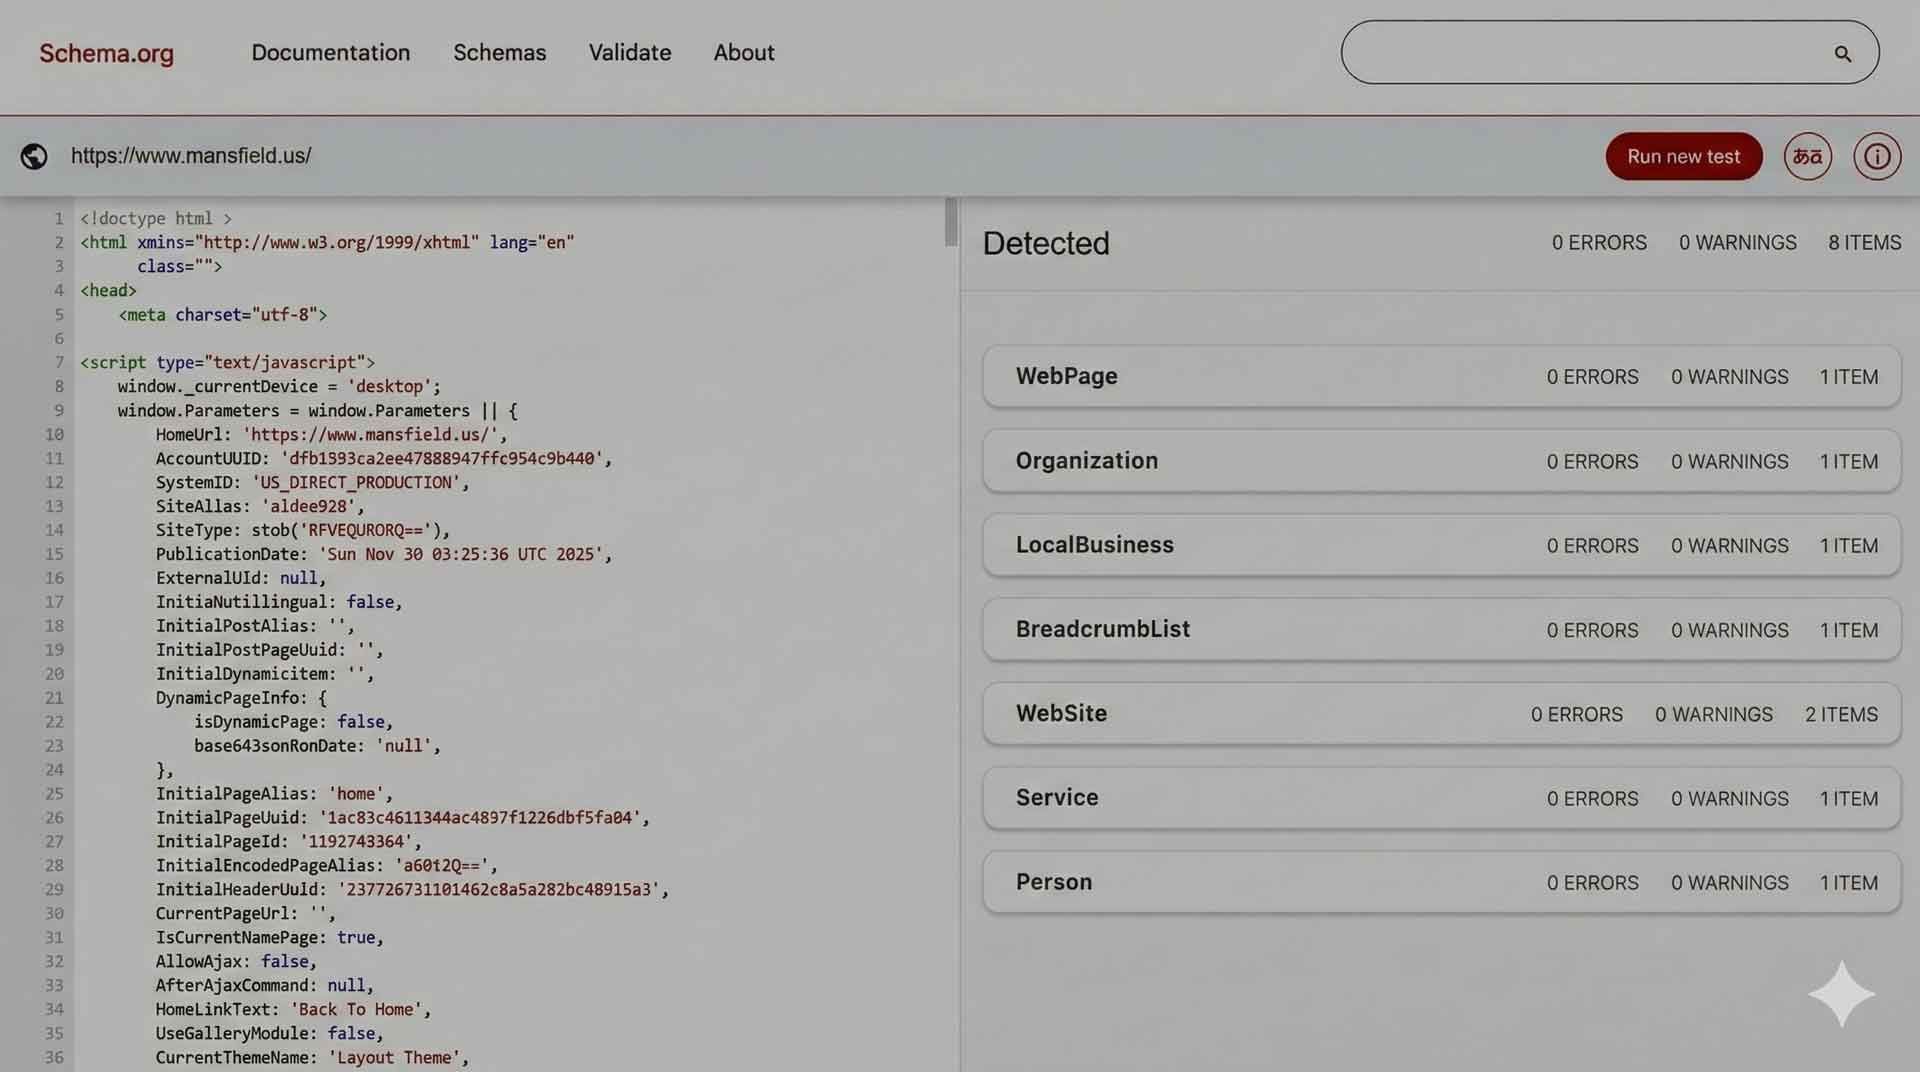Click the CurrentThemeName 'Layout Theme' line
This screenshot has height=1072, width=1920.
coord(312,1058)
